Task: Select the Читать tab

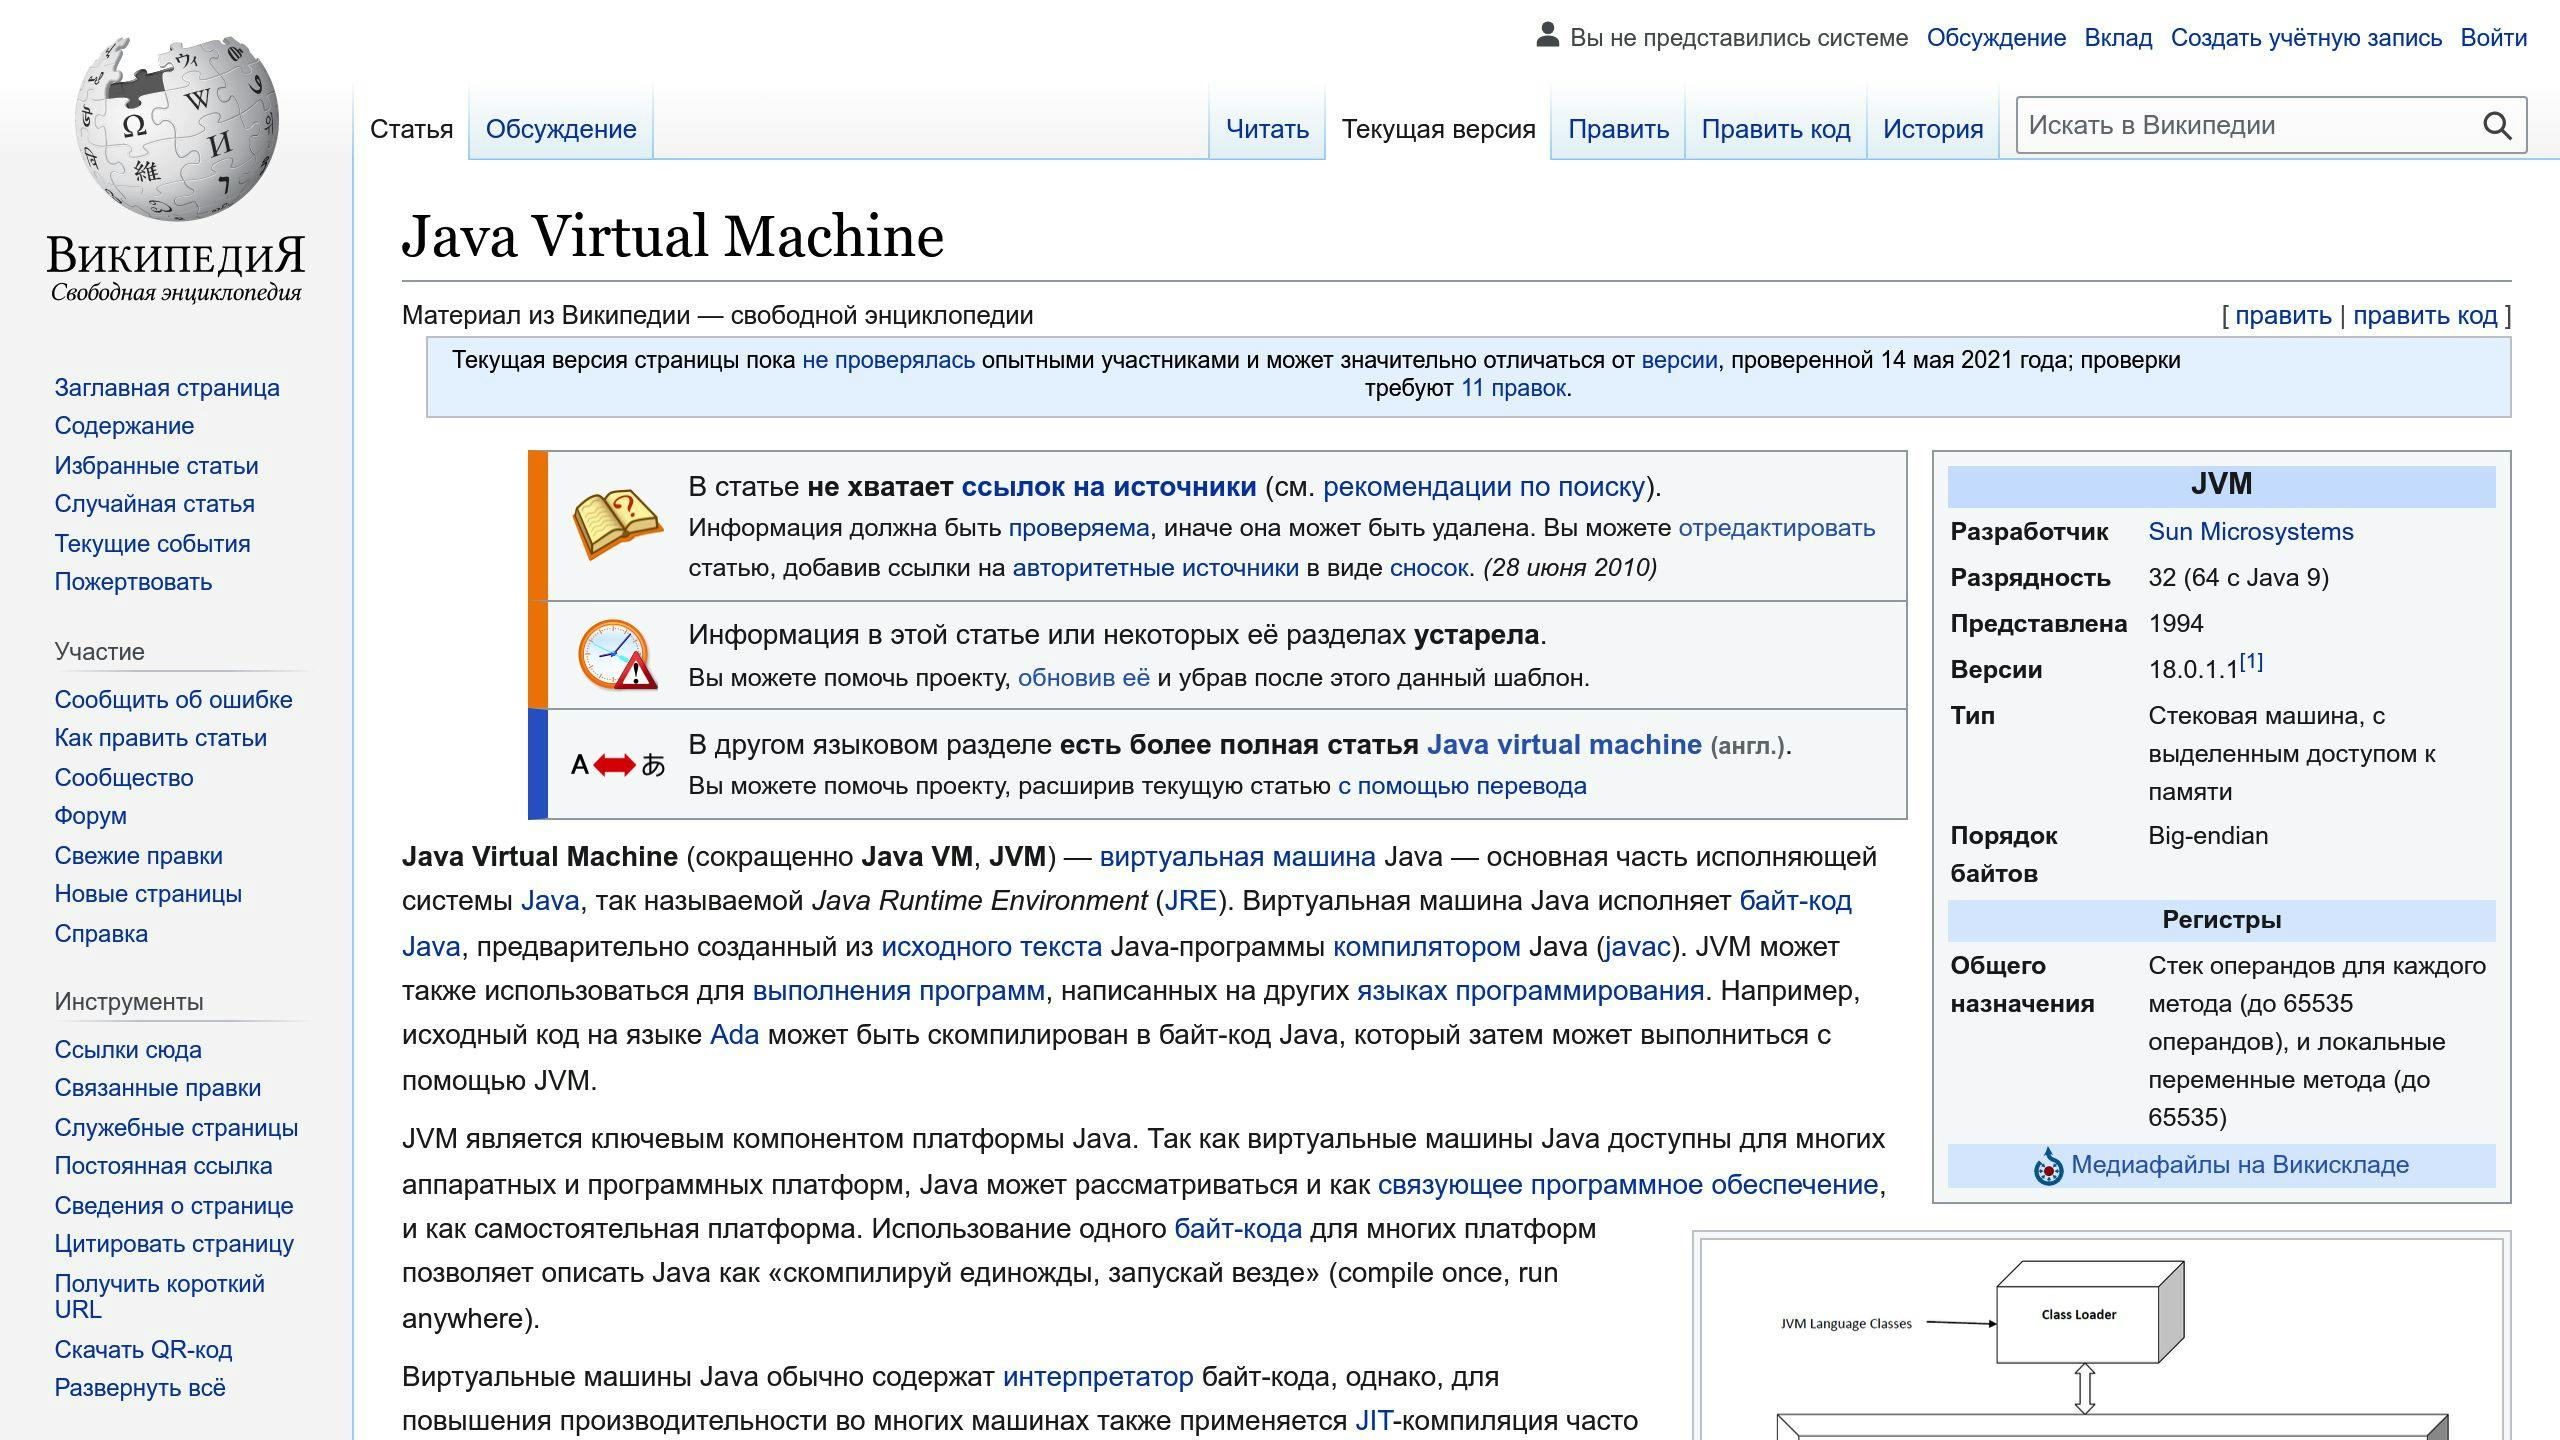Action: pos(1267,129)
